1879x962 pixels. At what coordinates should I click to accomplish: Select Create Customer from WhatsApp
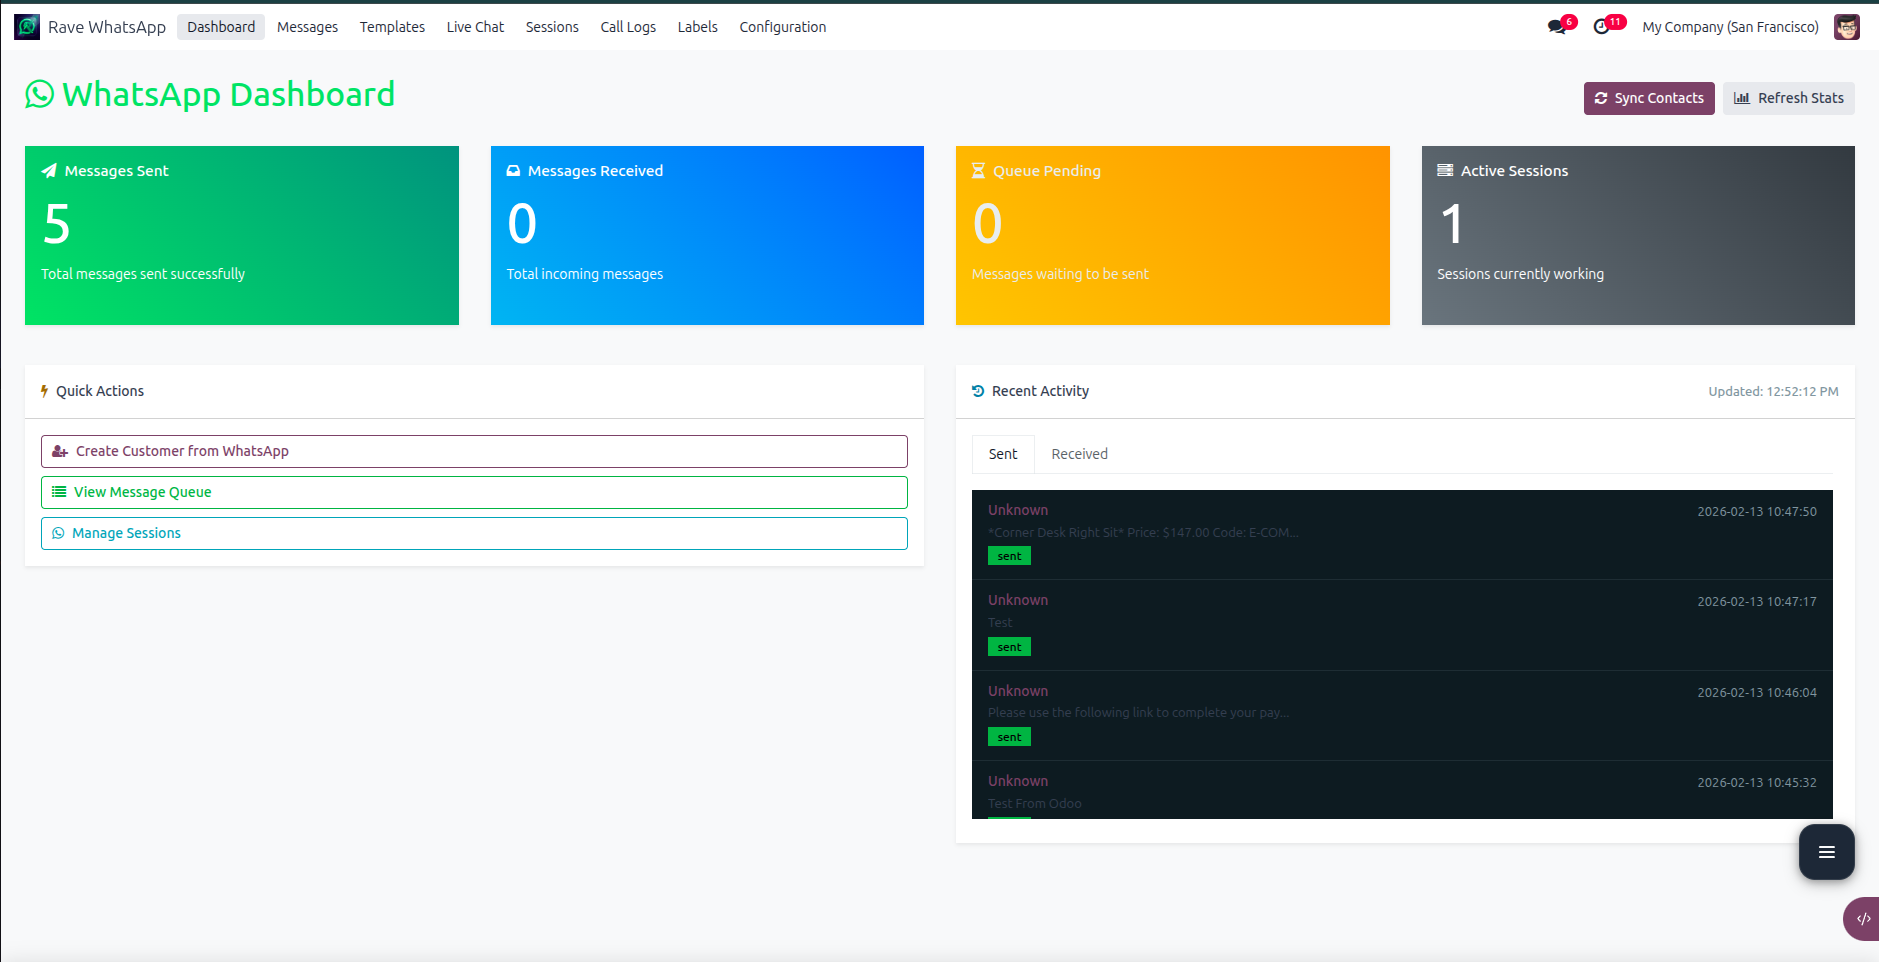(474, 451)
